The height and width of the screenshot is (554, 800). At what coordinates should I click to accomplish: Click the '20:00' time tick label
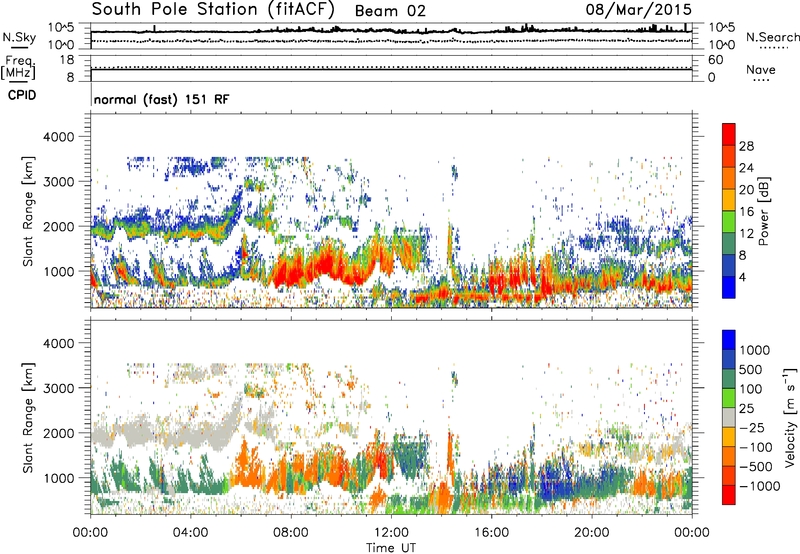pyautogui.click(x=592, y=533)
